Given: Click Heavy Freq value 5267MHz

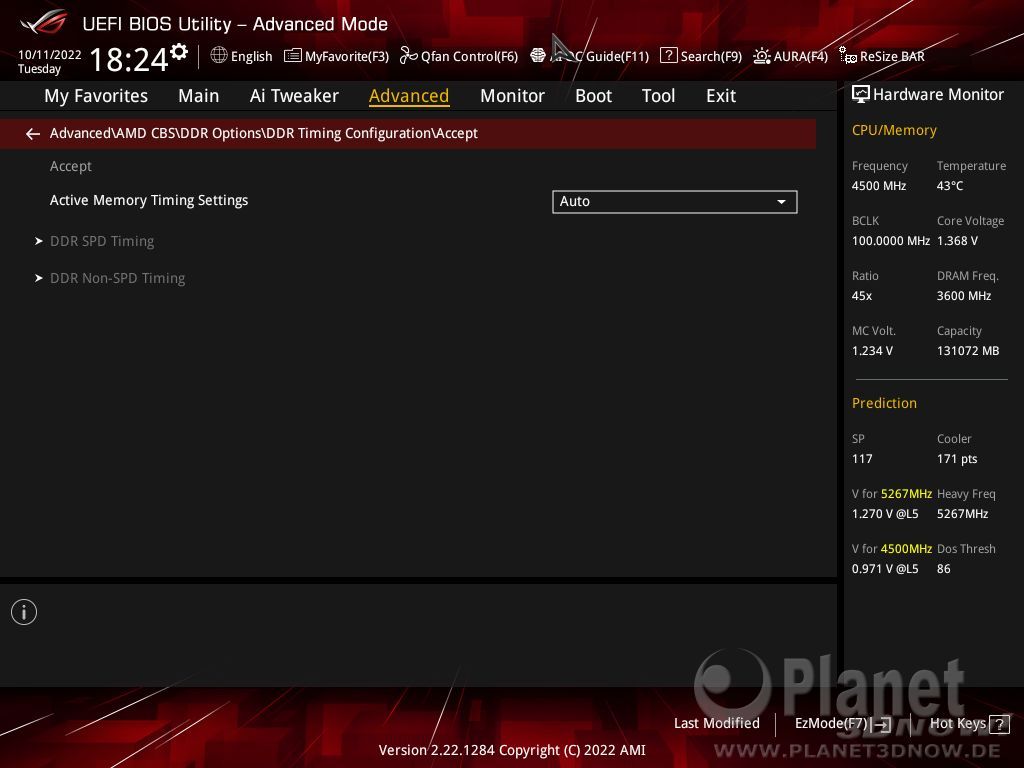Looking at the screenshot, I should [963, 514].
